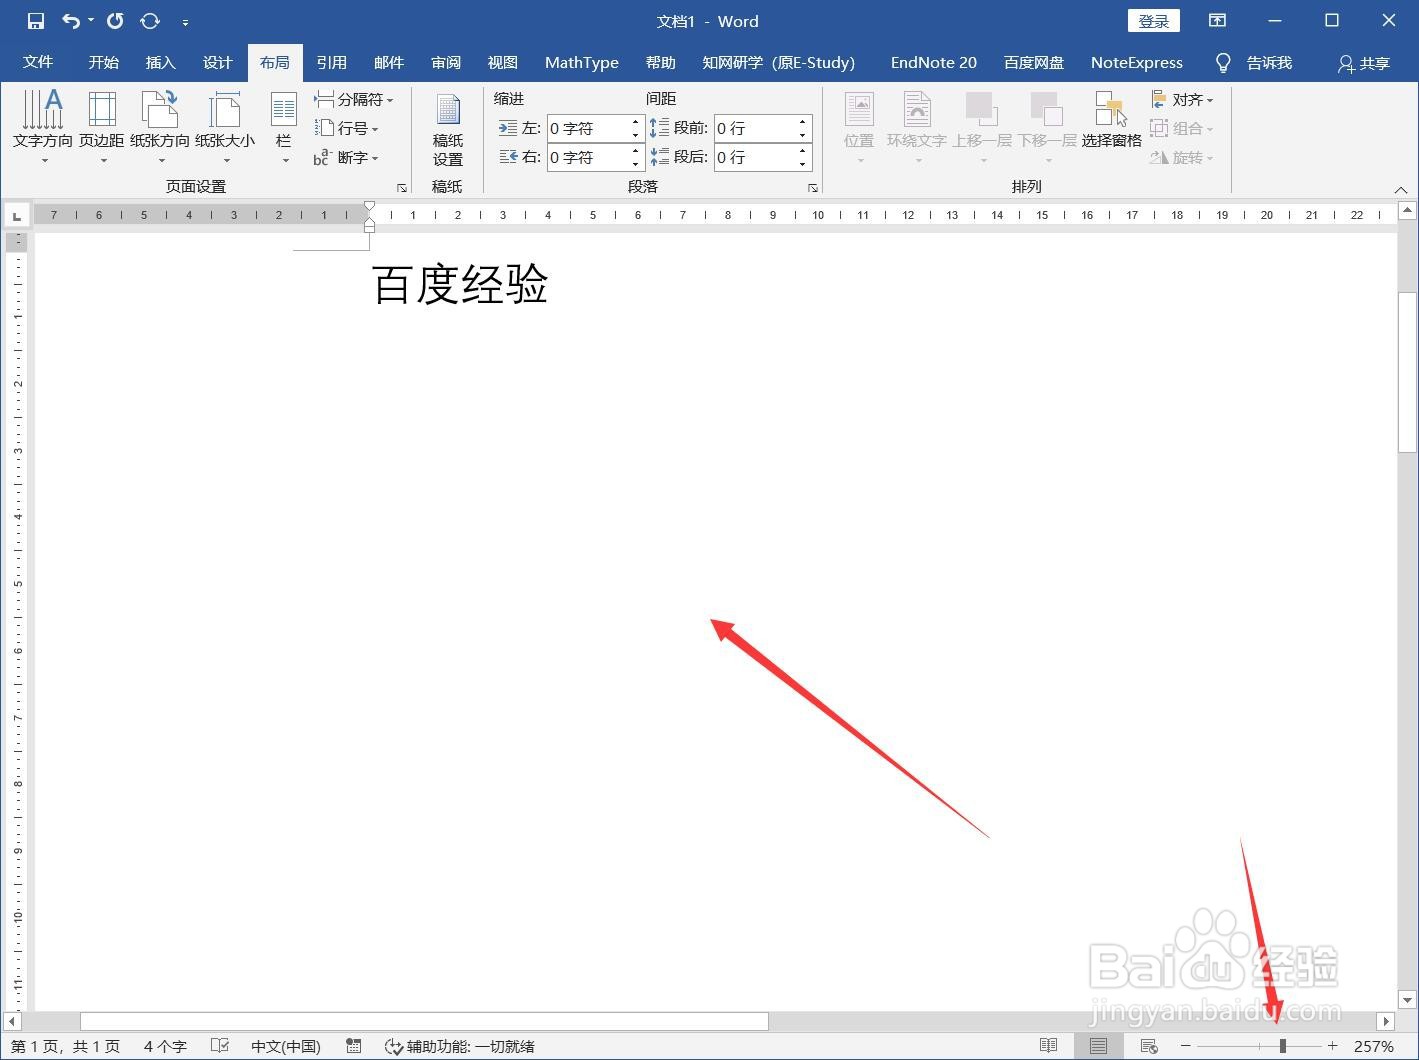
Task: Zoom out with the minus button
Action: [x=1186, y=1046]
